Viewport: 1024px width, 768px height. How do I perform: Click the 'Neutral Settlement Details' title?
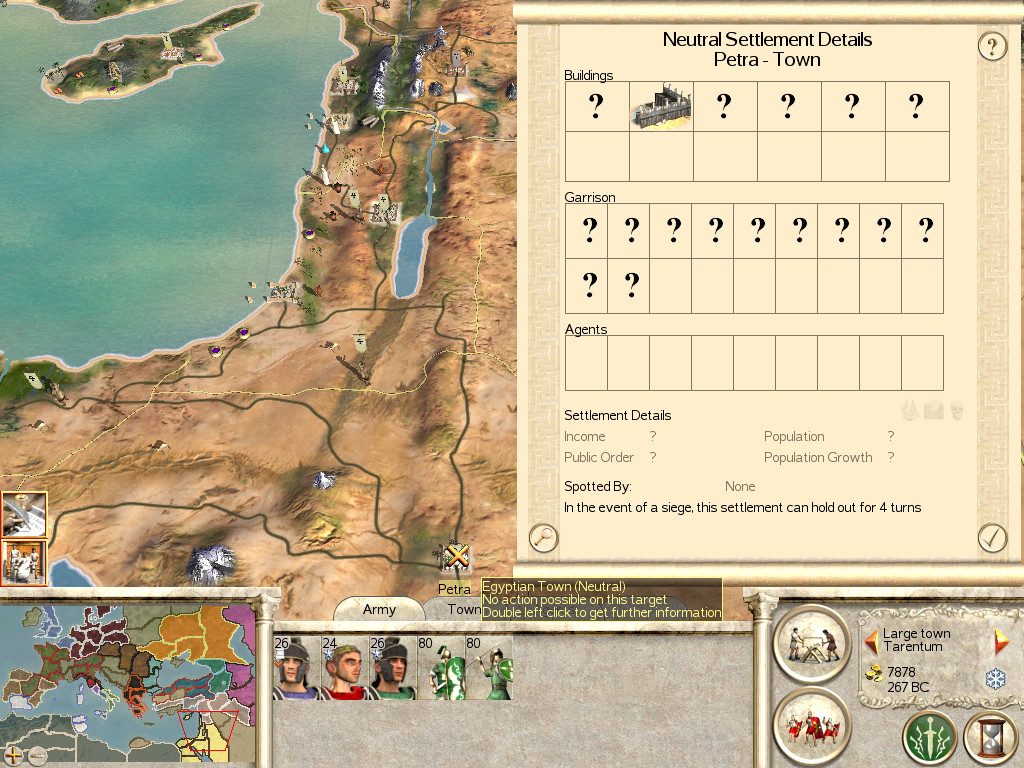coord(767,39)
